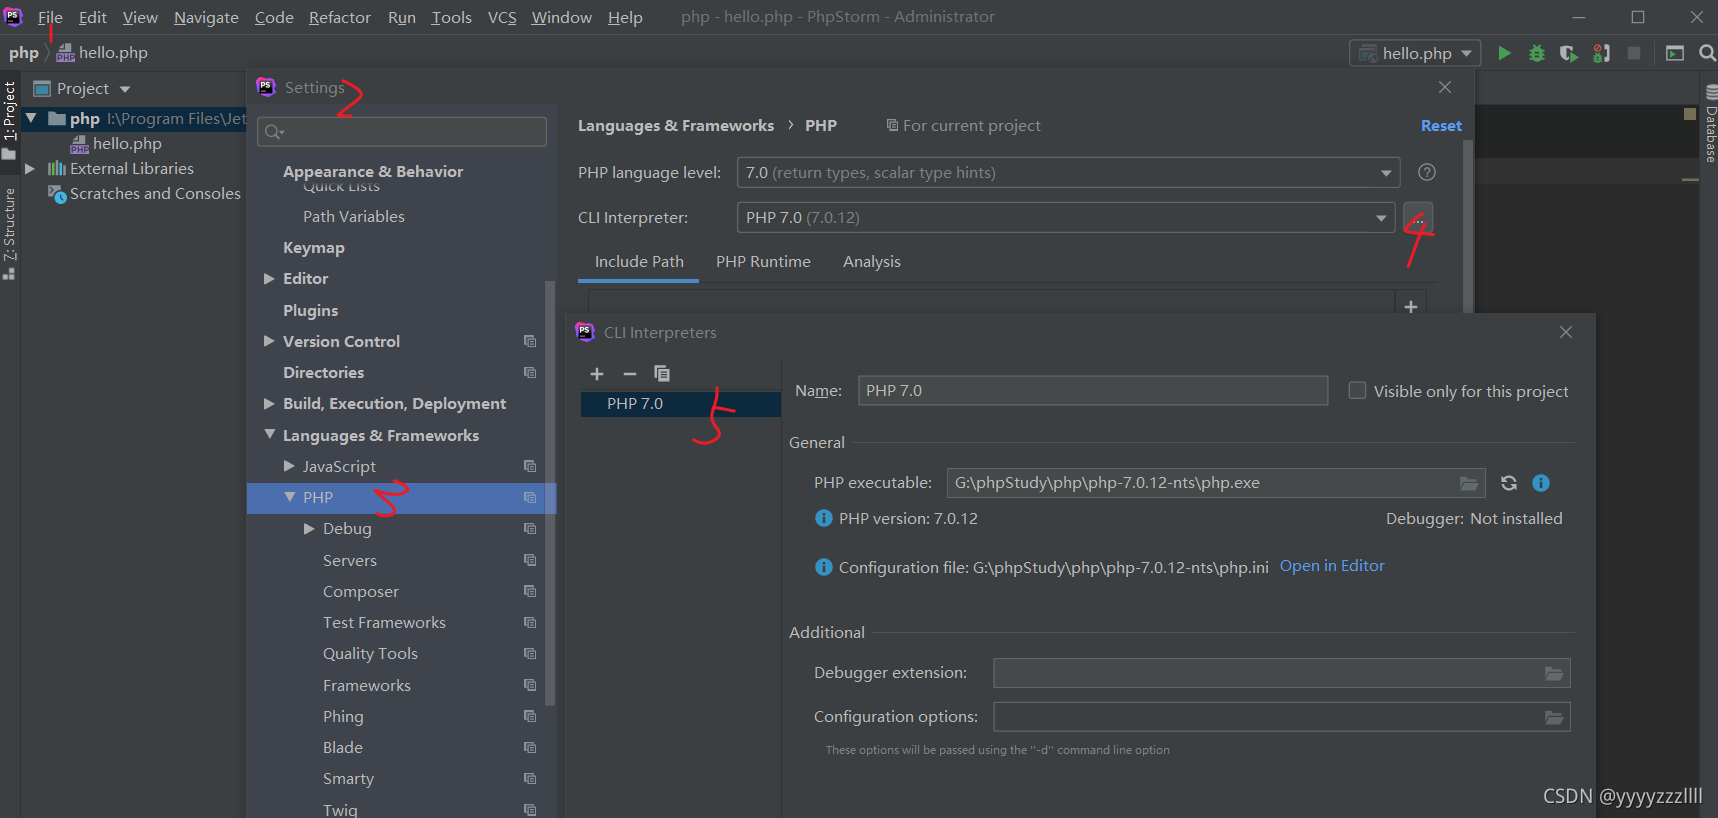
Task: Select the Include Path tab
Action: click(x=639, y=261)
